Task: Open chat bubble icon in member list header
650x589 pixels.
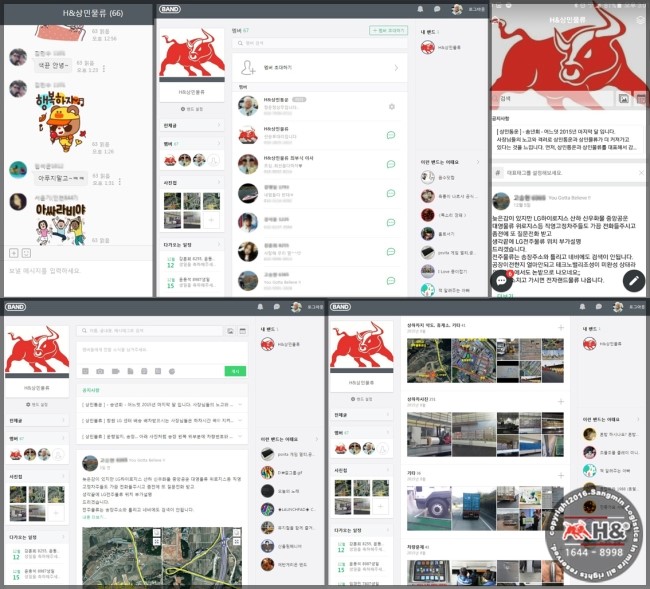Action: [437, 9]
